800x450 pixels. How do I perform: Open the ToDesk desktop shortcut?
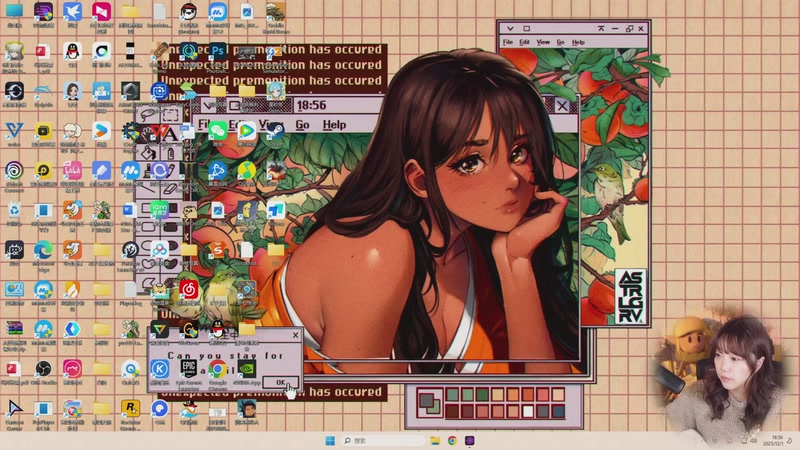[x=276, y=211]
